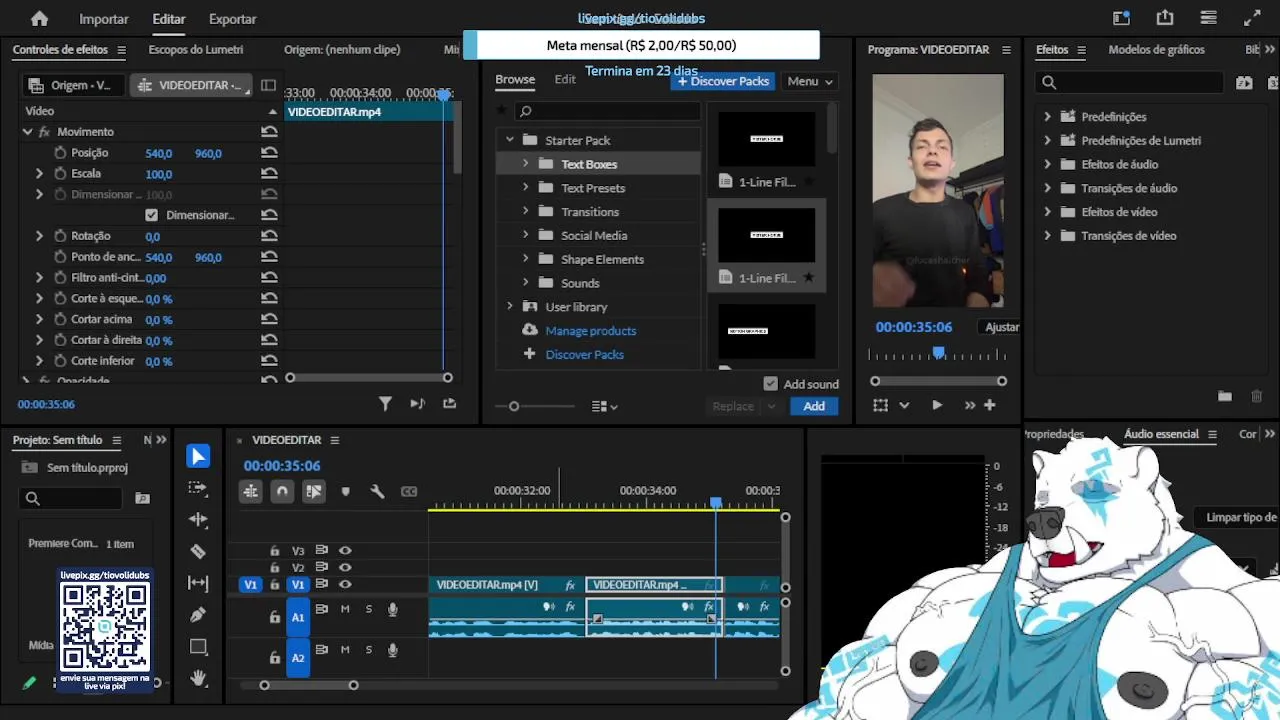The width and height of the screenshot is (1280, 720).
Task: Expand the Transitions folder in packs
Action: pos(525,211)
